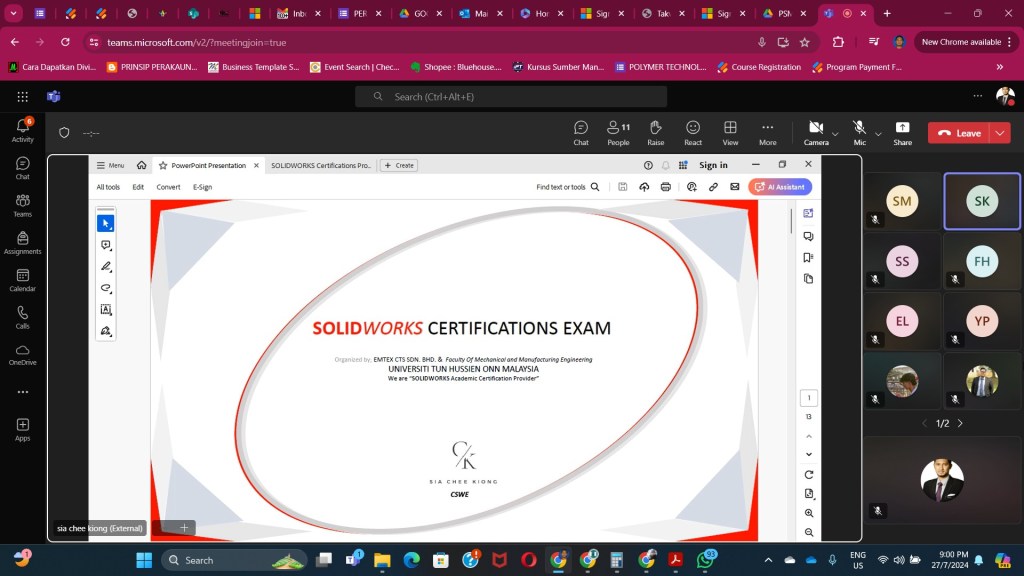Raise your hand in the meeting

coord(655,131)
